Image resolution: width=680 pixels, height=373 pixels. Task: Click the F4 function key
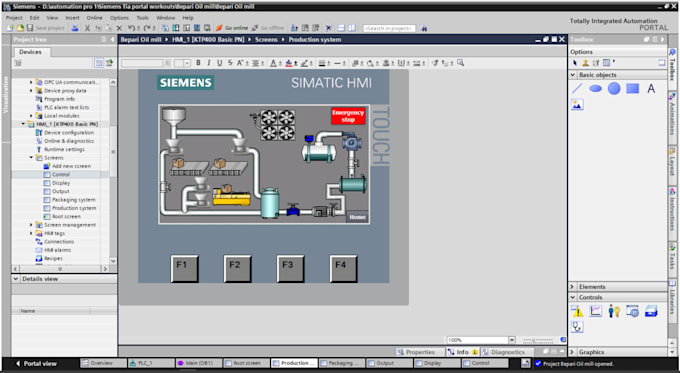point(343,268)
